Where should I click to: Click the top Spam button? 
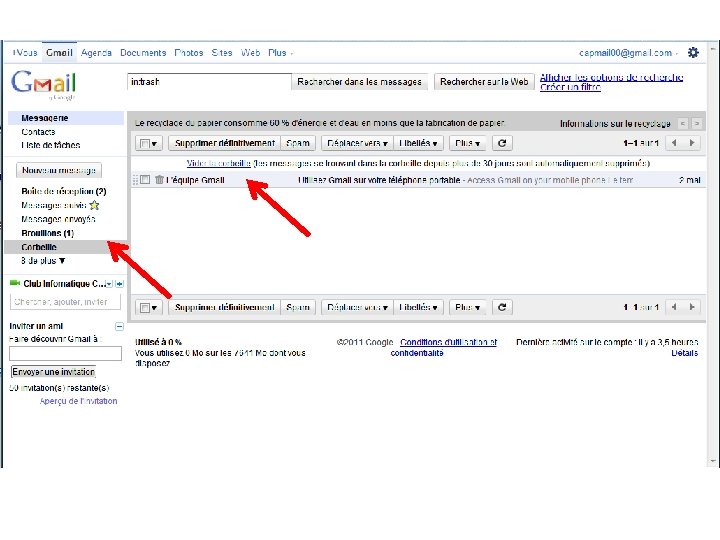pos(298,143)
